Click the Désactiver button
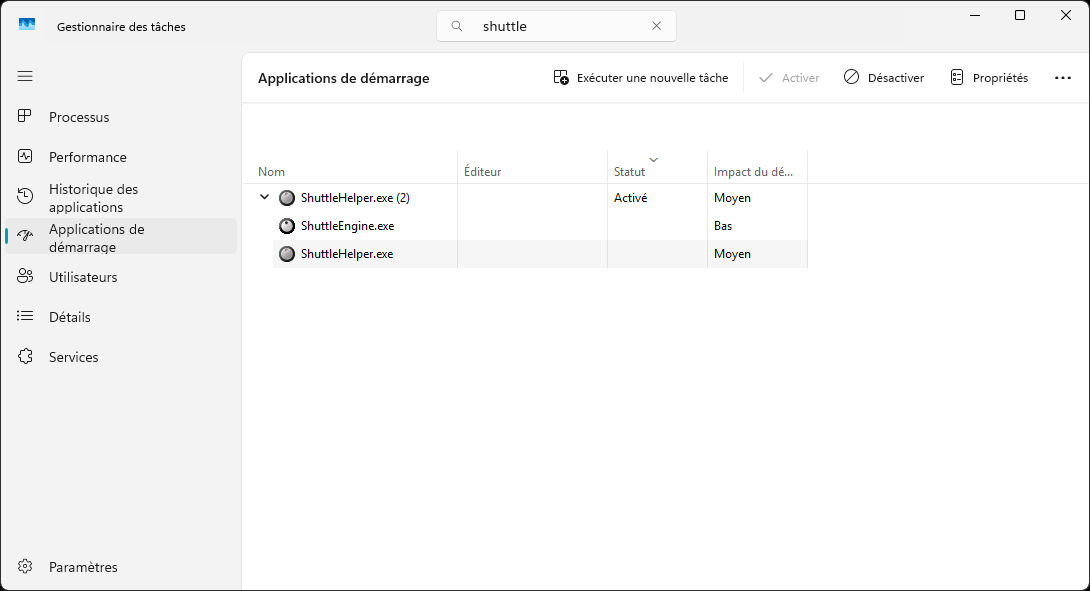 [x=884, y=78]
